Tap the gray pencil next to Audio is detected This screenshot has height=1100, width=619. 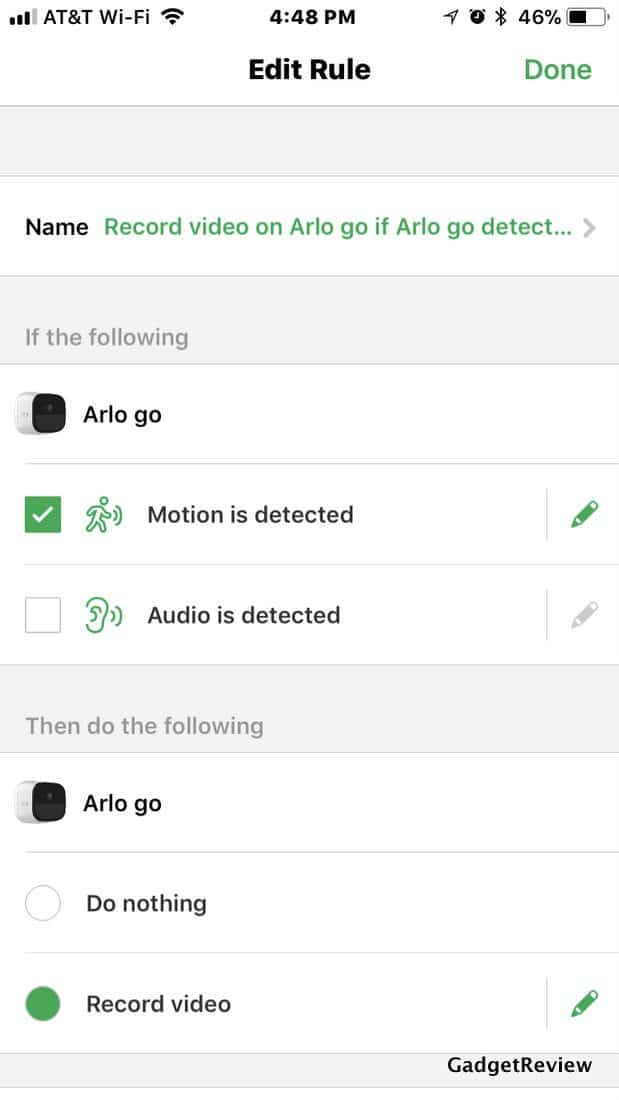pos(584,615)
